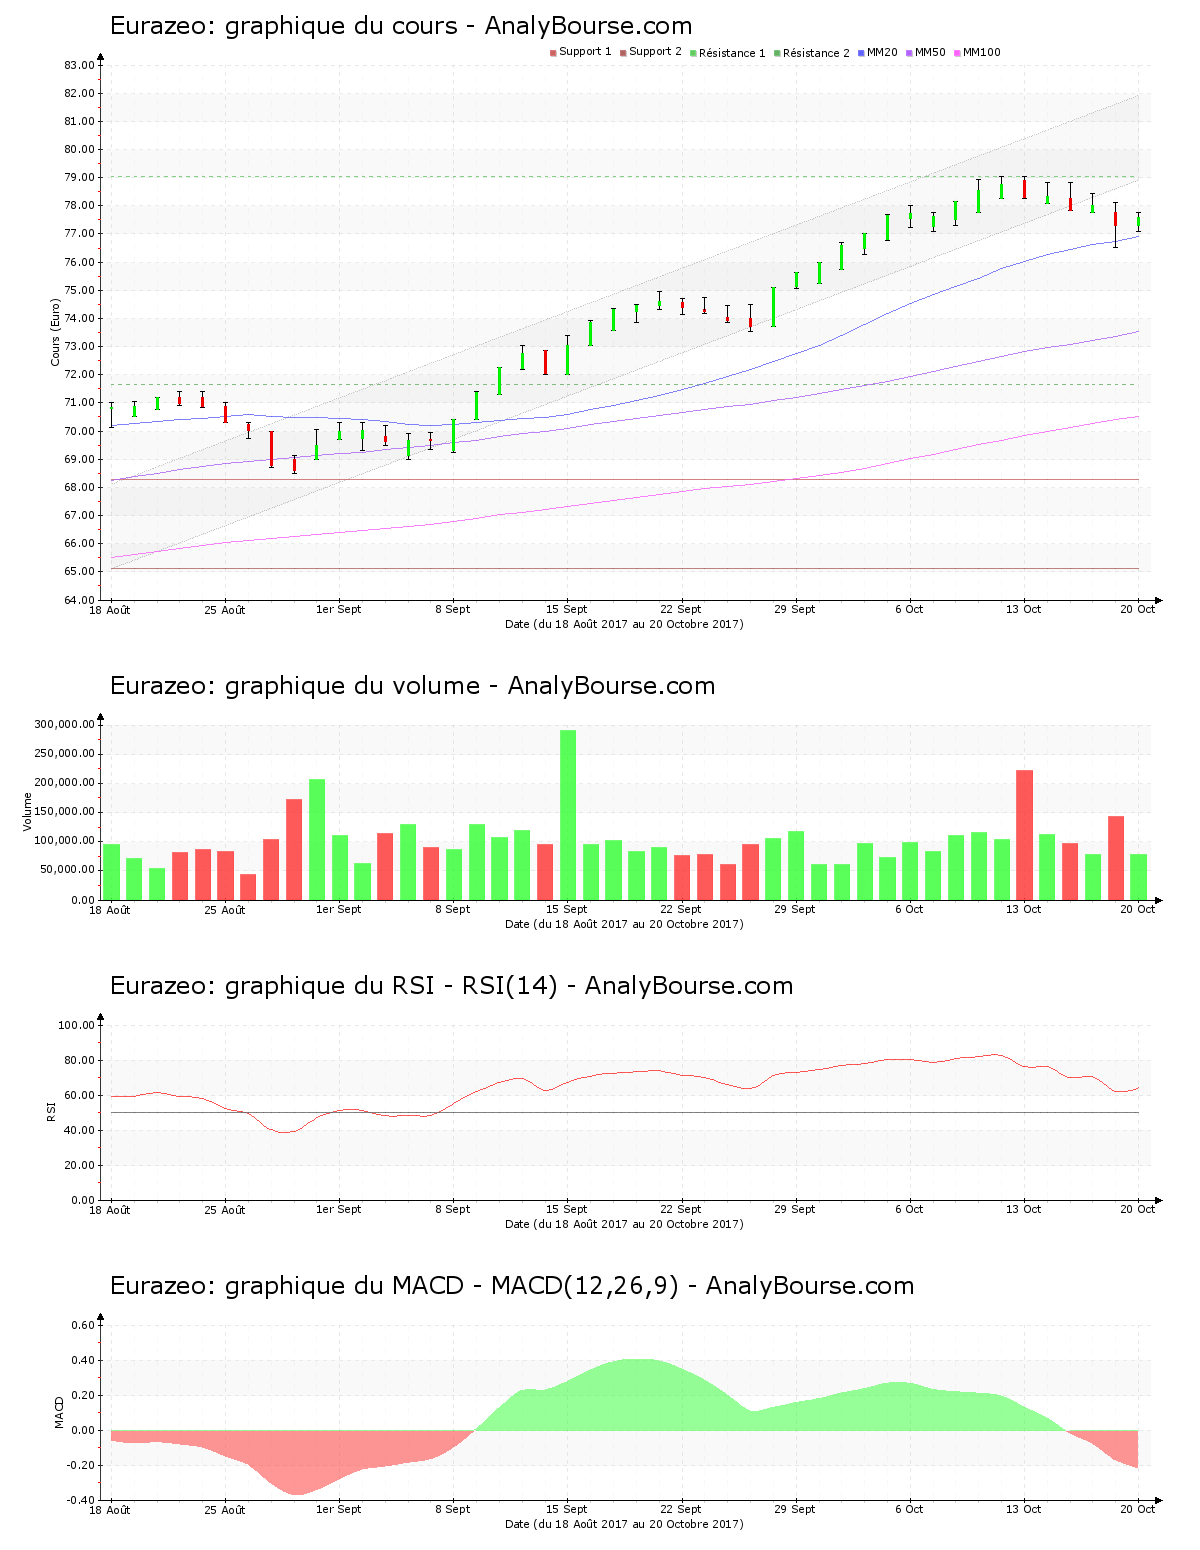Click the 83.00 value on the price axis

(79, 65)
